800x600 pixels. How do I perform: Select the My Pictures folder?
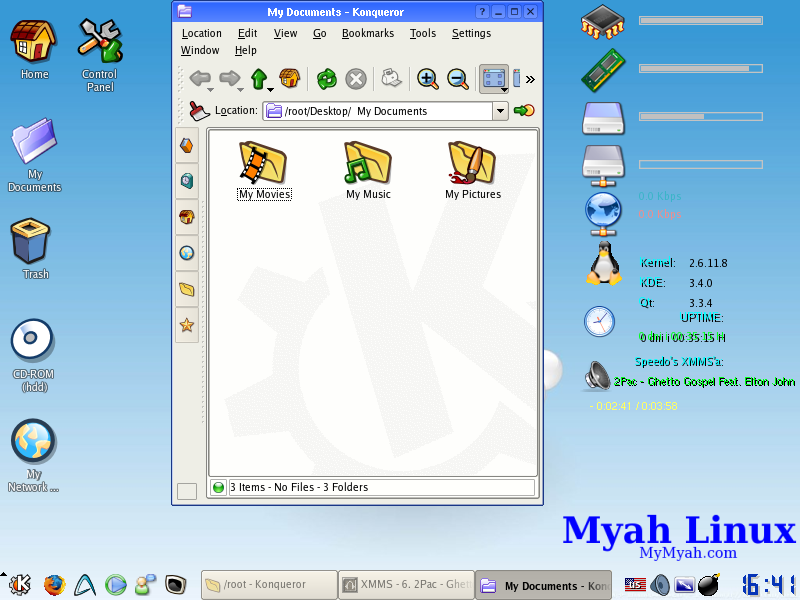pos(472,170)
